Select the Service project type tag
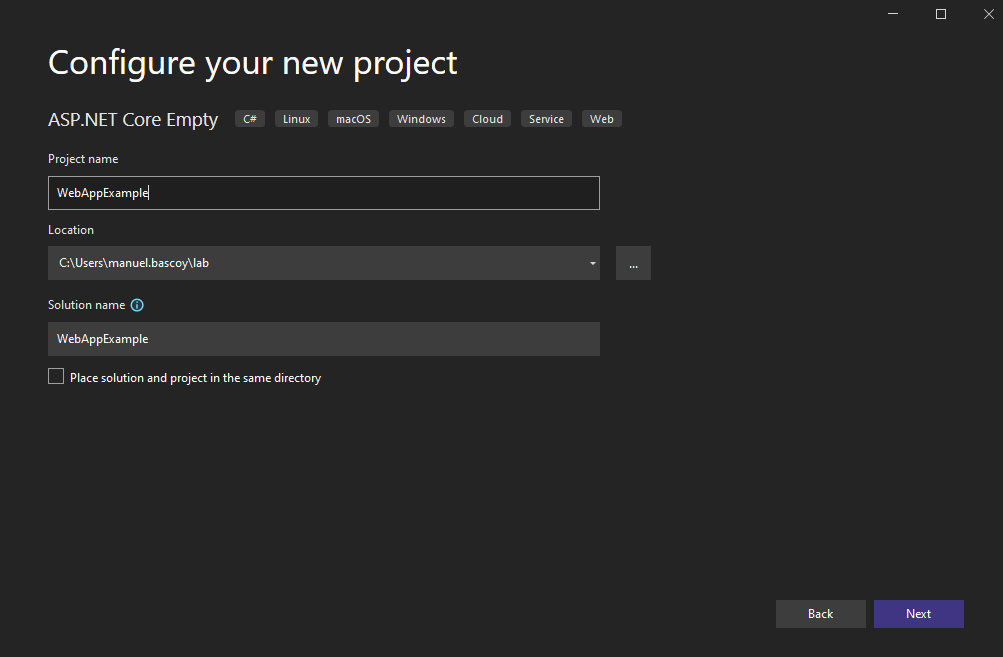The width and height of the screenshot is (1003, 657). (546, 119)
